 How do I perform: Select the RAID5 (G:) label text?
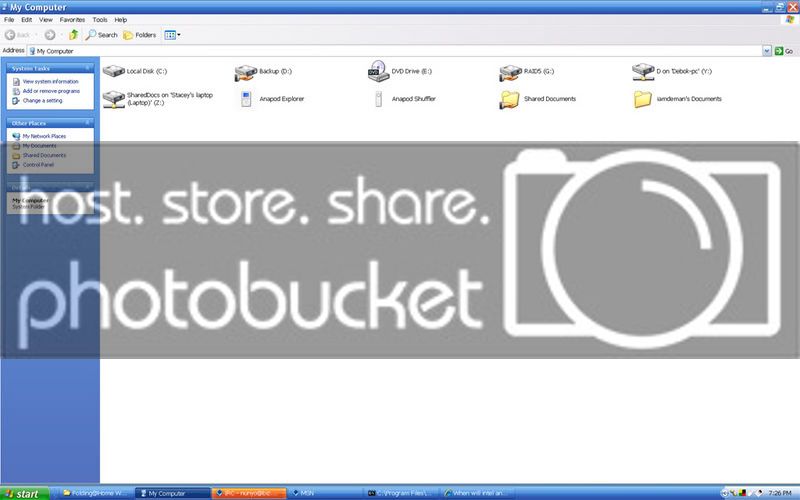[539, 71]
